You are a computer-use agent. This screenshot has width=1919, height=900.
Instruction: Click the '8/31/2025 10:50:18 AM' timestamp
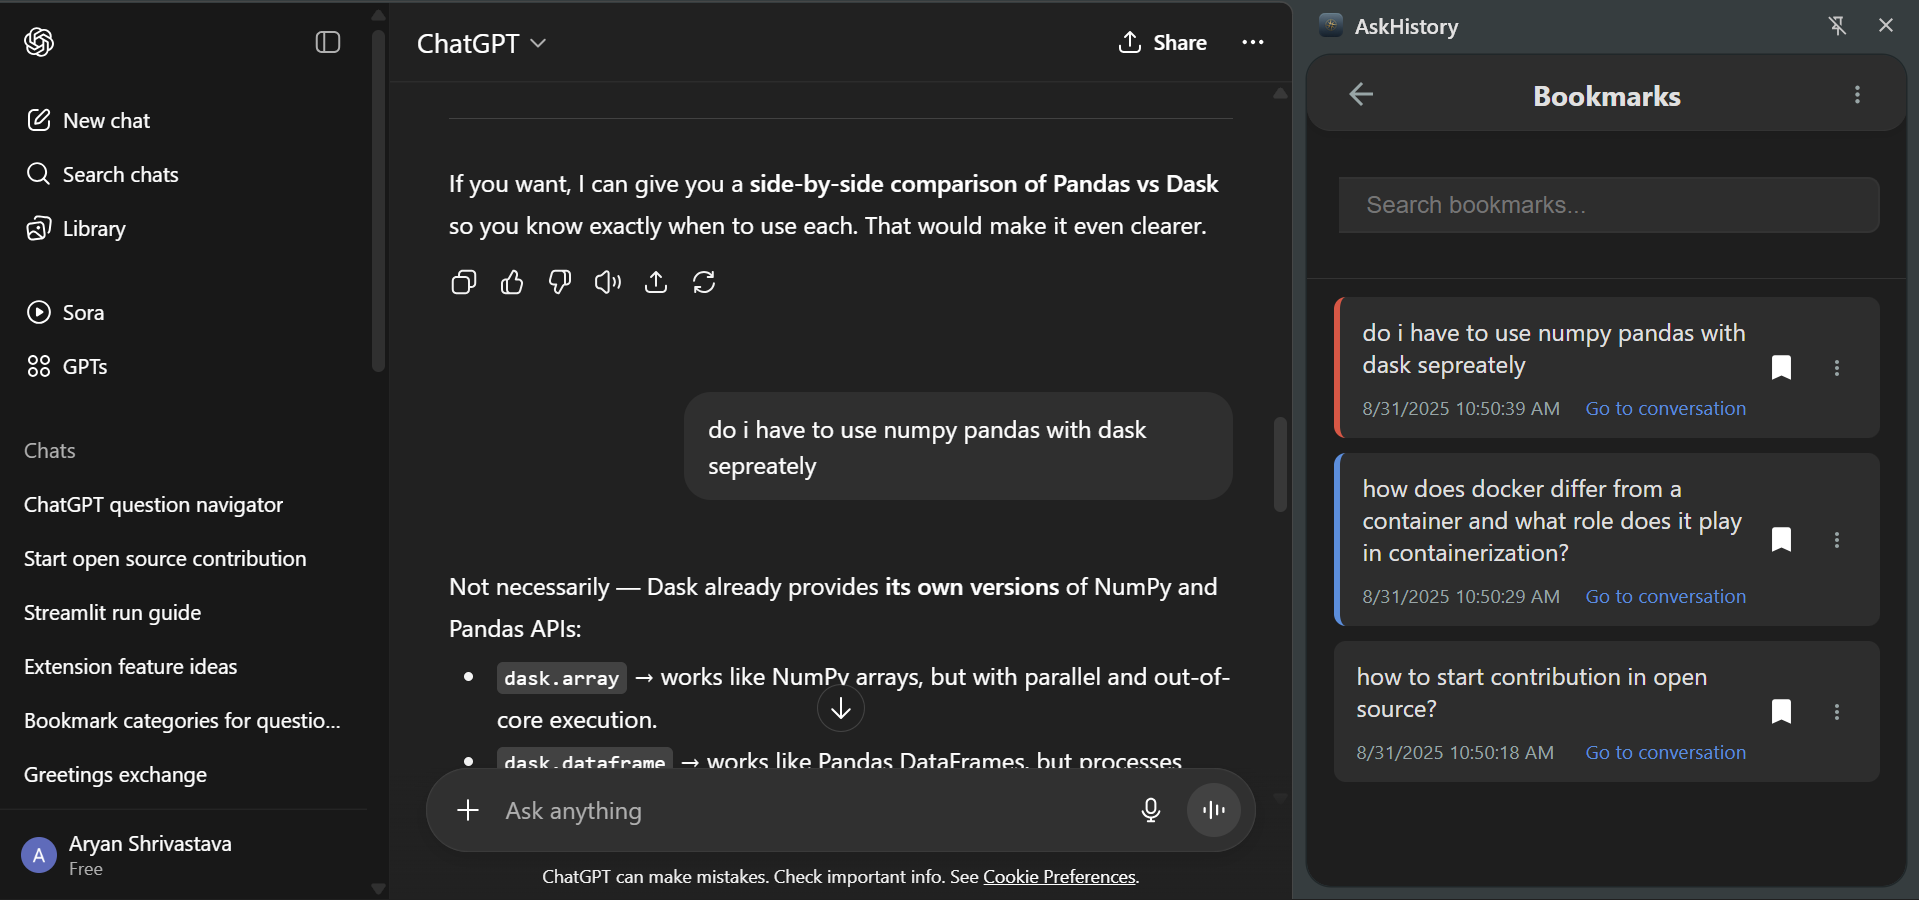point(1455,753)
